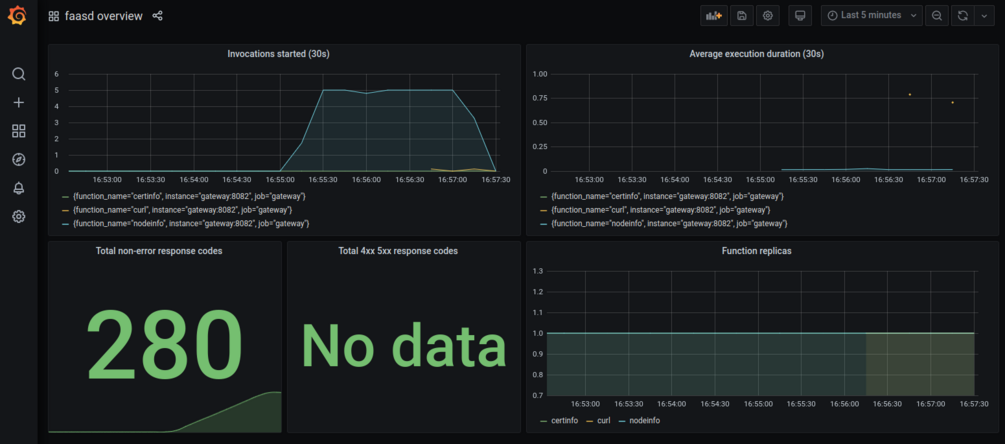Open the sidebar Dashboards squares icon

[x=19, y=131]
